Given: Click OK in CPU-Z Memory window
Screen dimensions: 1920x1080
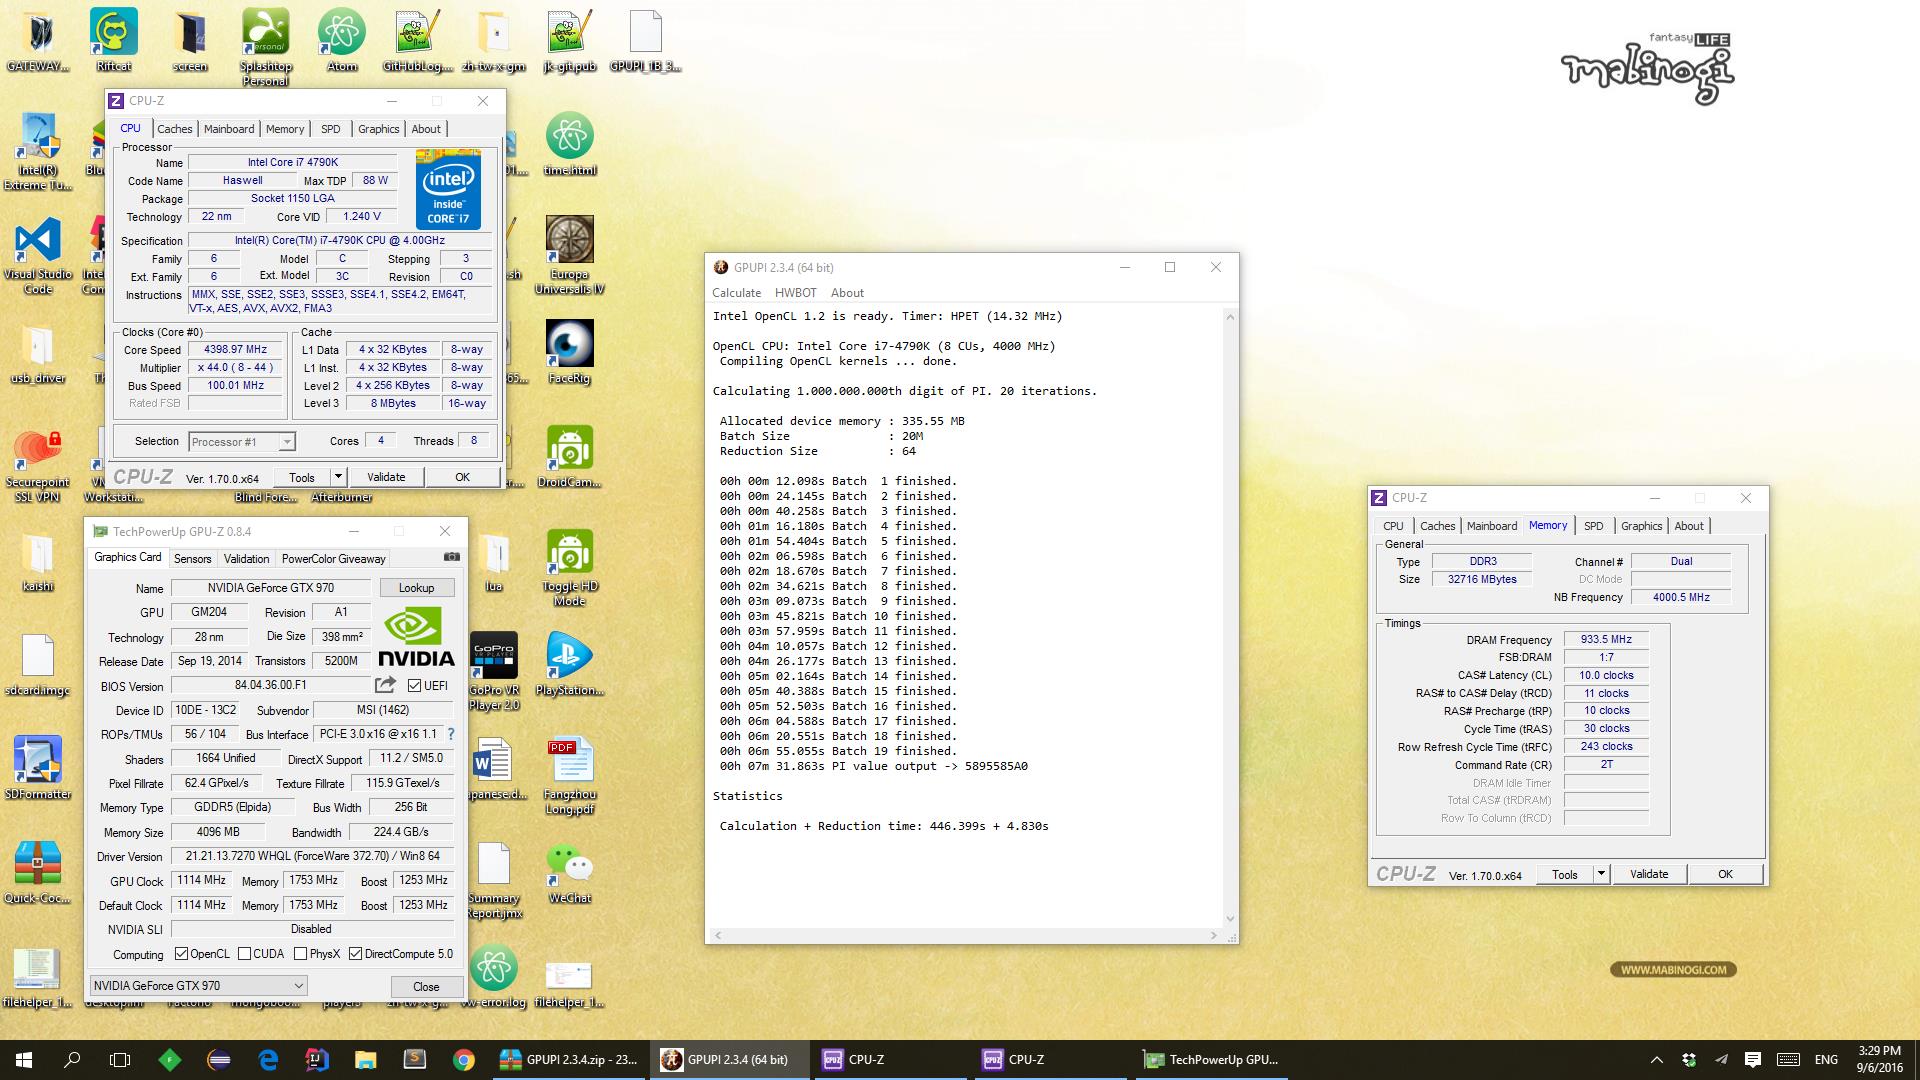Looking at the screenshot, I should pos(1725,874).
